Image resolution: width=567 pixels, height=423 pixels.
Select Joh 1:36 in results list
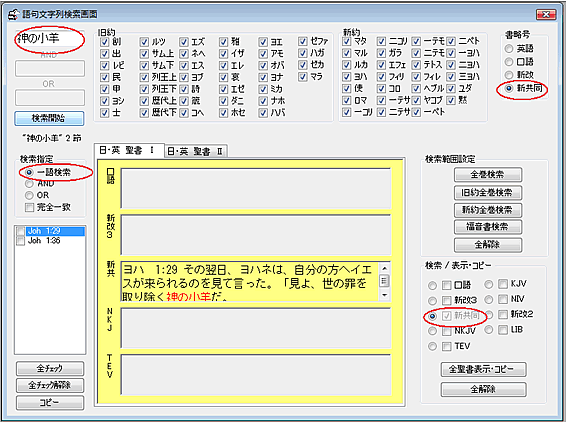pos(44,241)
